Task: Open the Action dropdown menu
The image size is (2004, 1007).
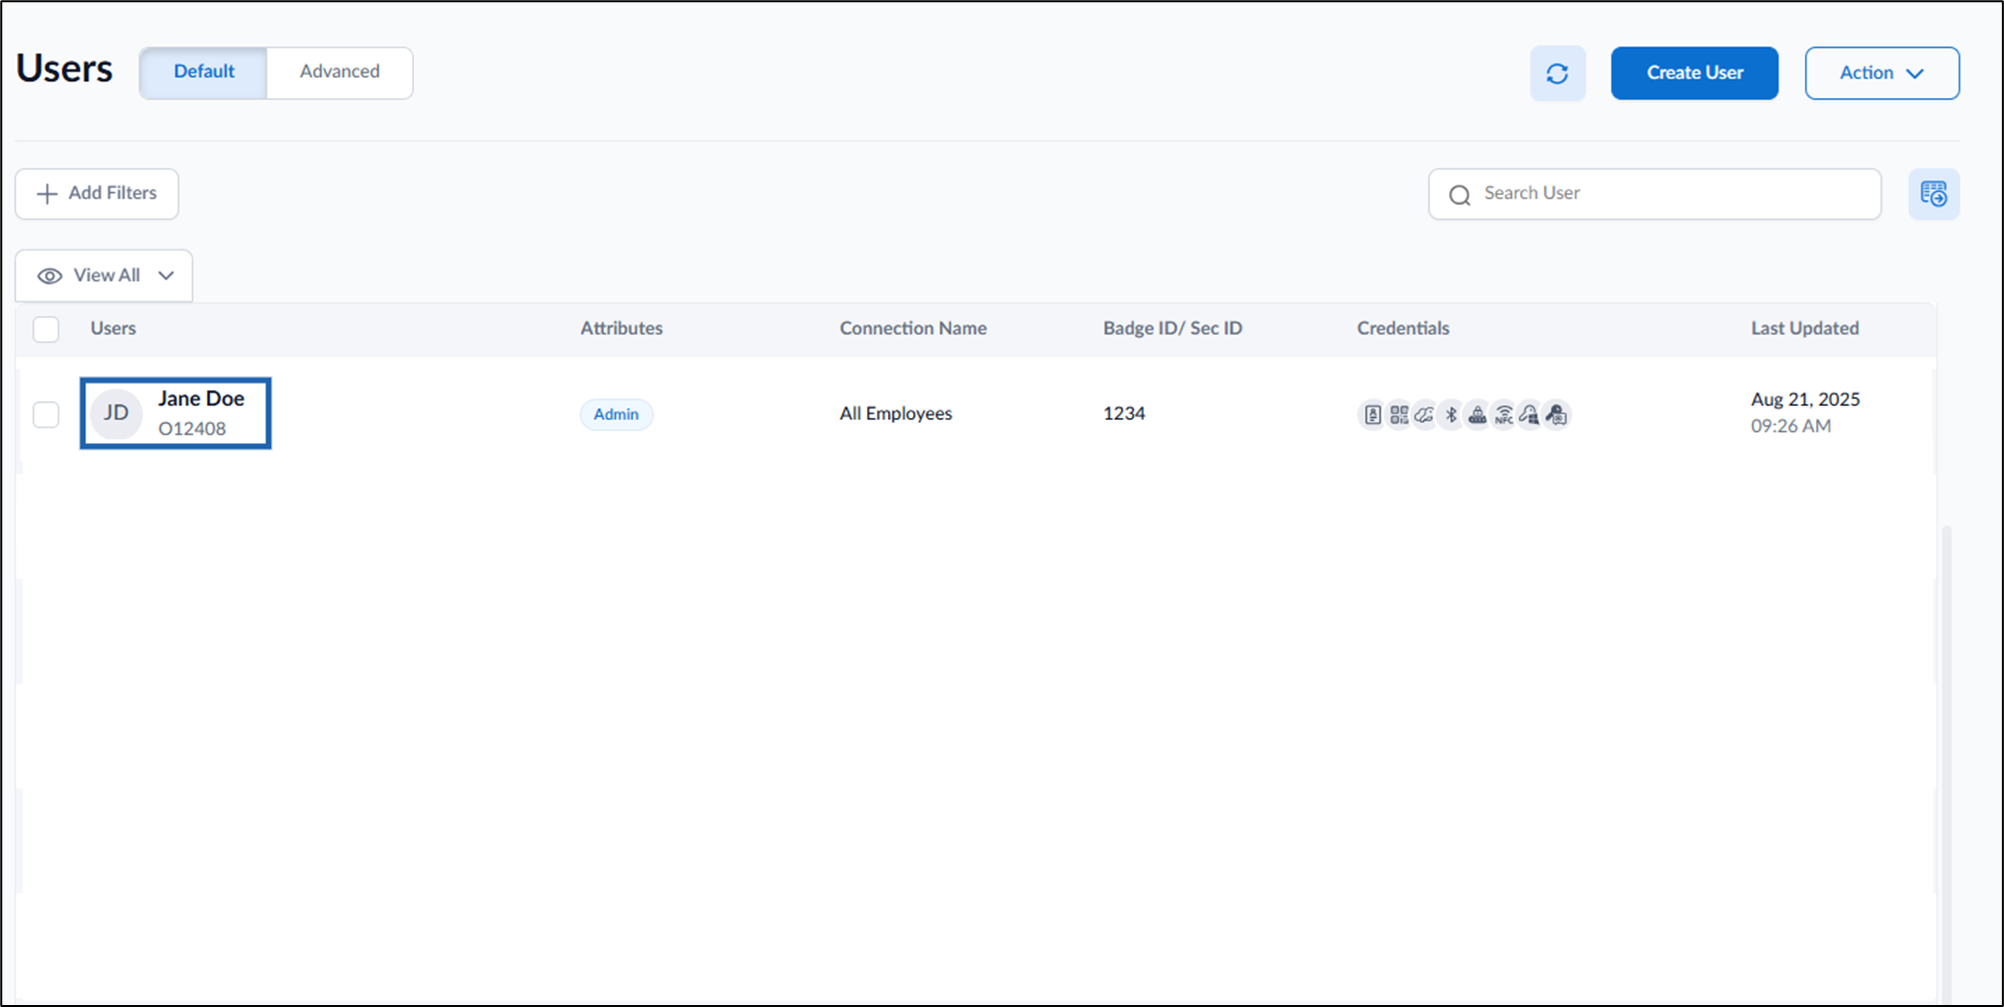Action: tap(1881, 73)
